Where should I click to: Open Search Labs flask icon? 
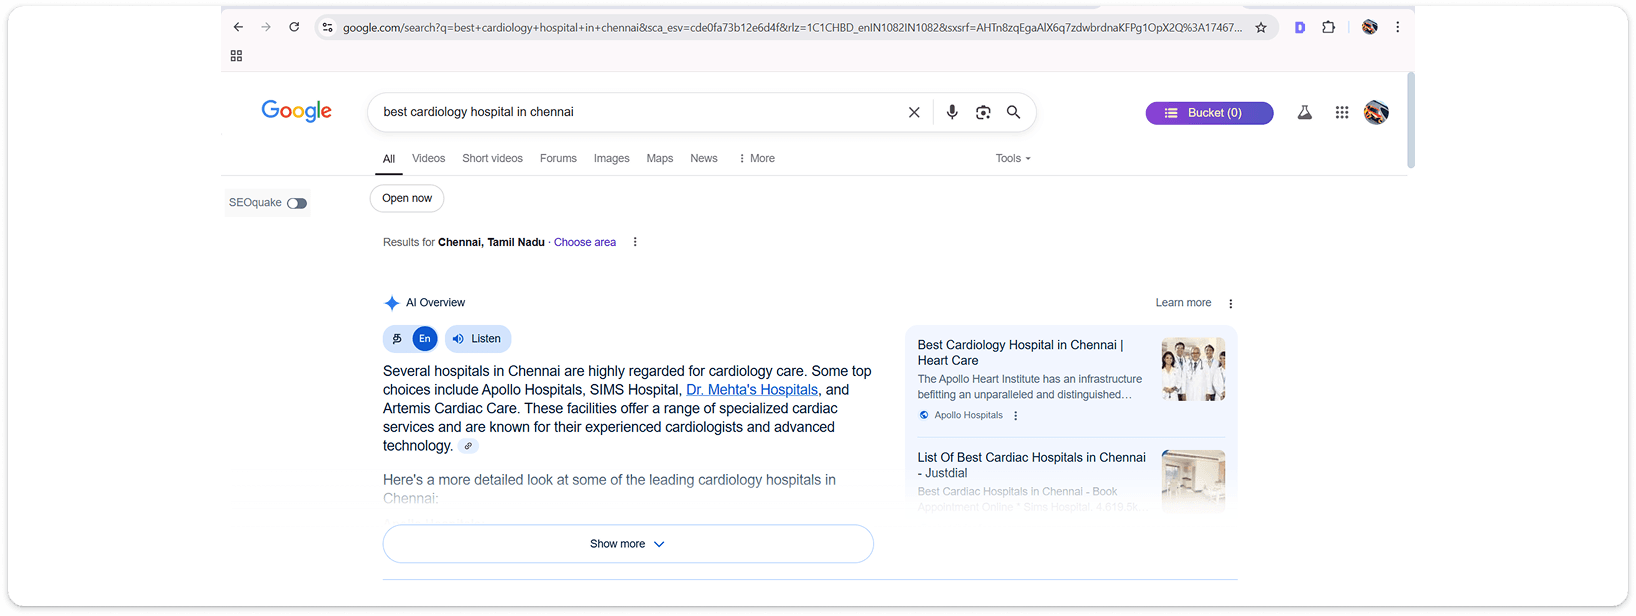coord(1304,113)
